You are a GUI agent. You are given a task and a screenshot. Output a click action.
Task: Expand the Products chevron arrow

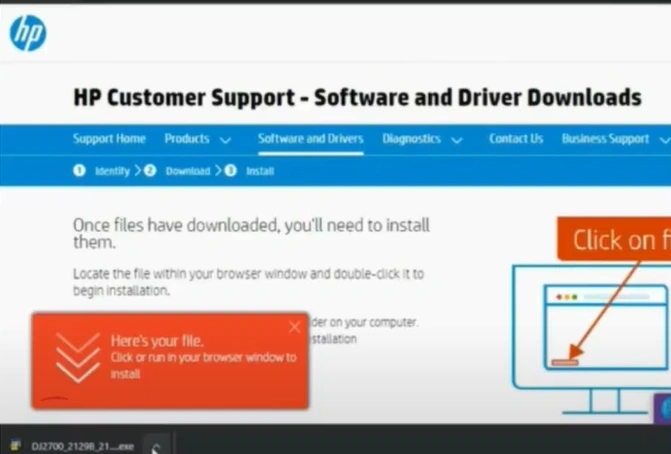(x=226, y=140)
